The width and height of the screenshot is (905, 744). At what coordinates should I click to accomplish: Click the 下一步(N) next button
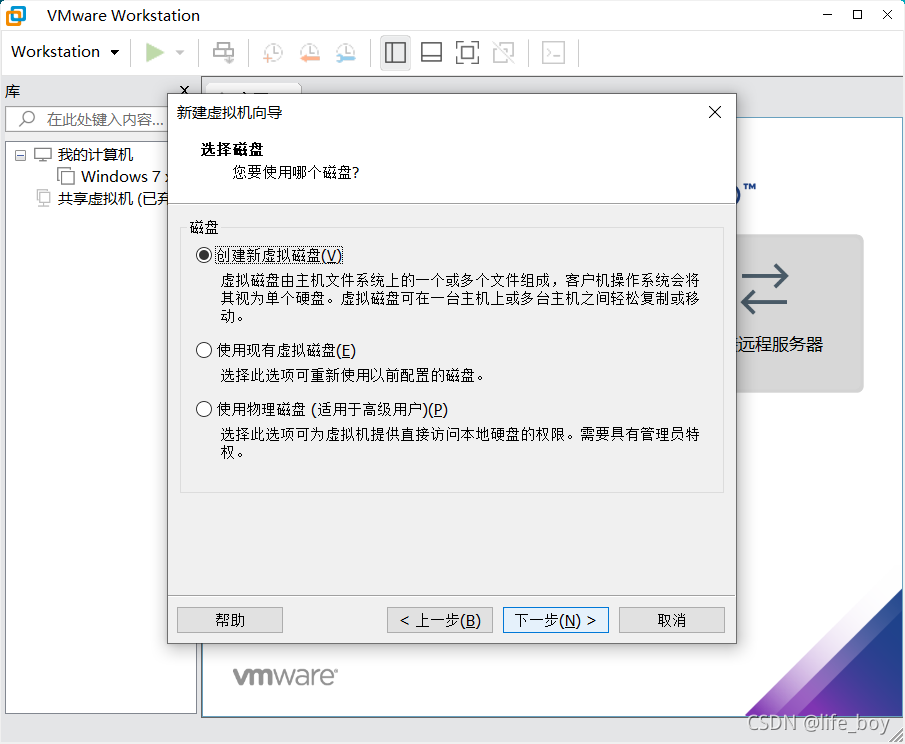pyautogui.click(x=556, y=620)
